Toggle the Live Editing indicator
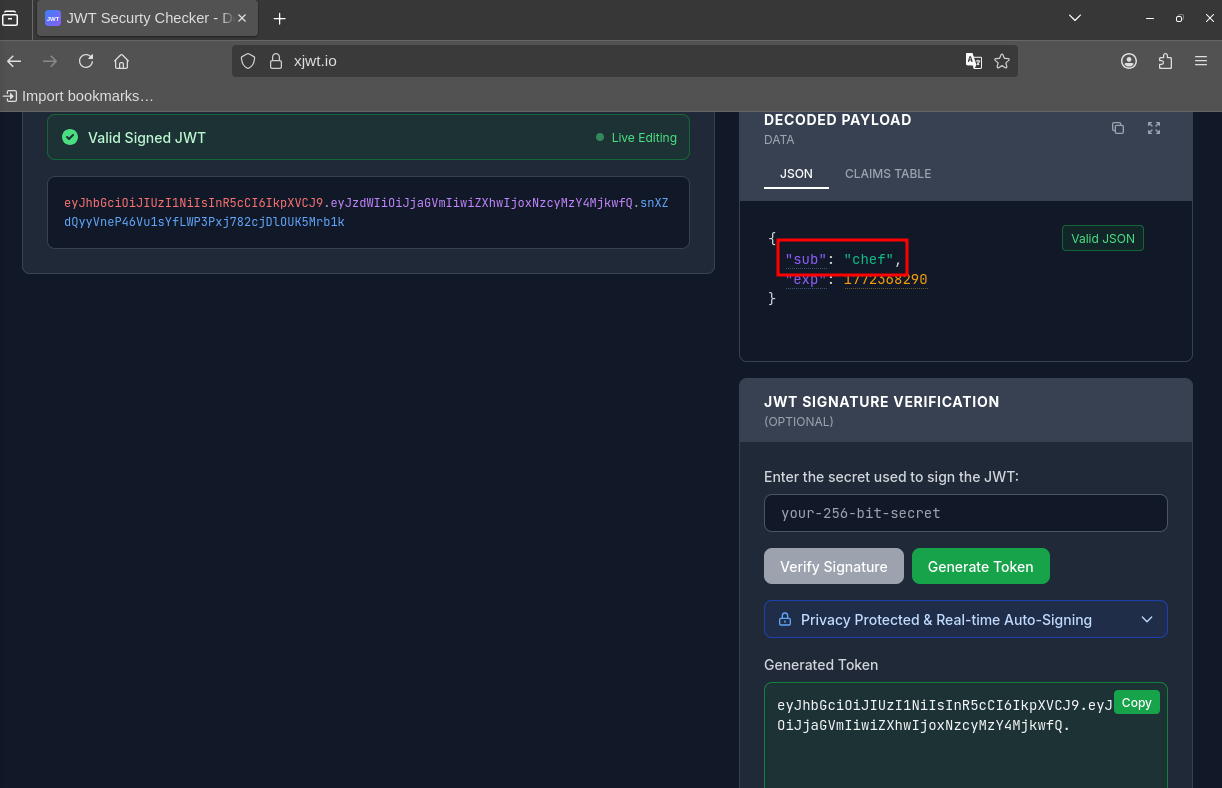1222x788 pixels. pyautogui.click(x=636, y=138)
